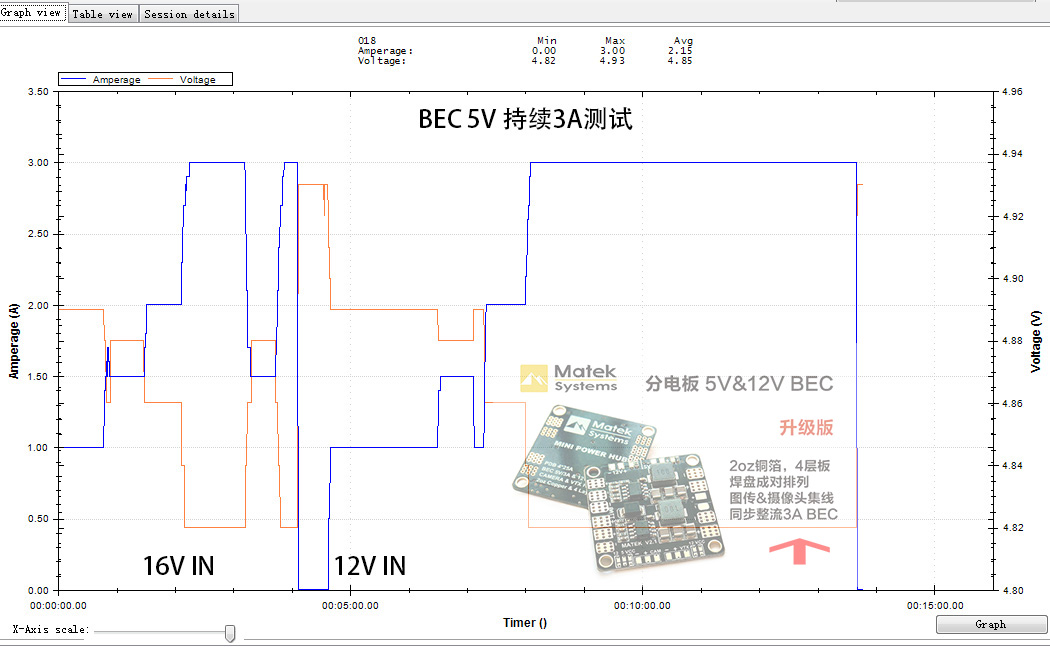This screenshot has width=1050, height=647.
Task: Click the 3.50 amperage axis tick label
Action: [x=38, y=92]
